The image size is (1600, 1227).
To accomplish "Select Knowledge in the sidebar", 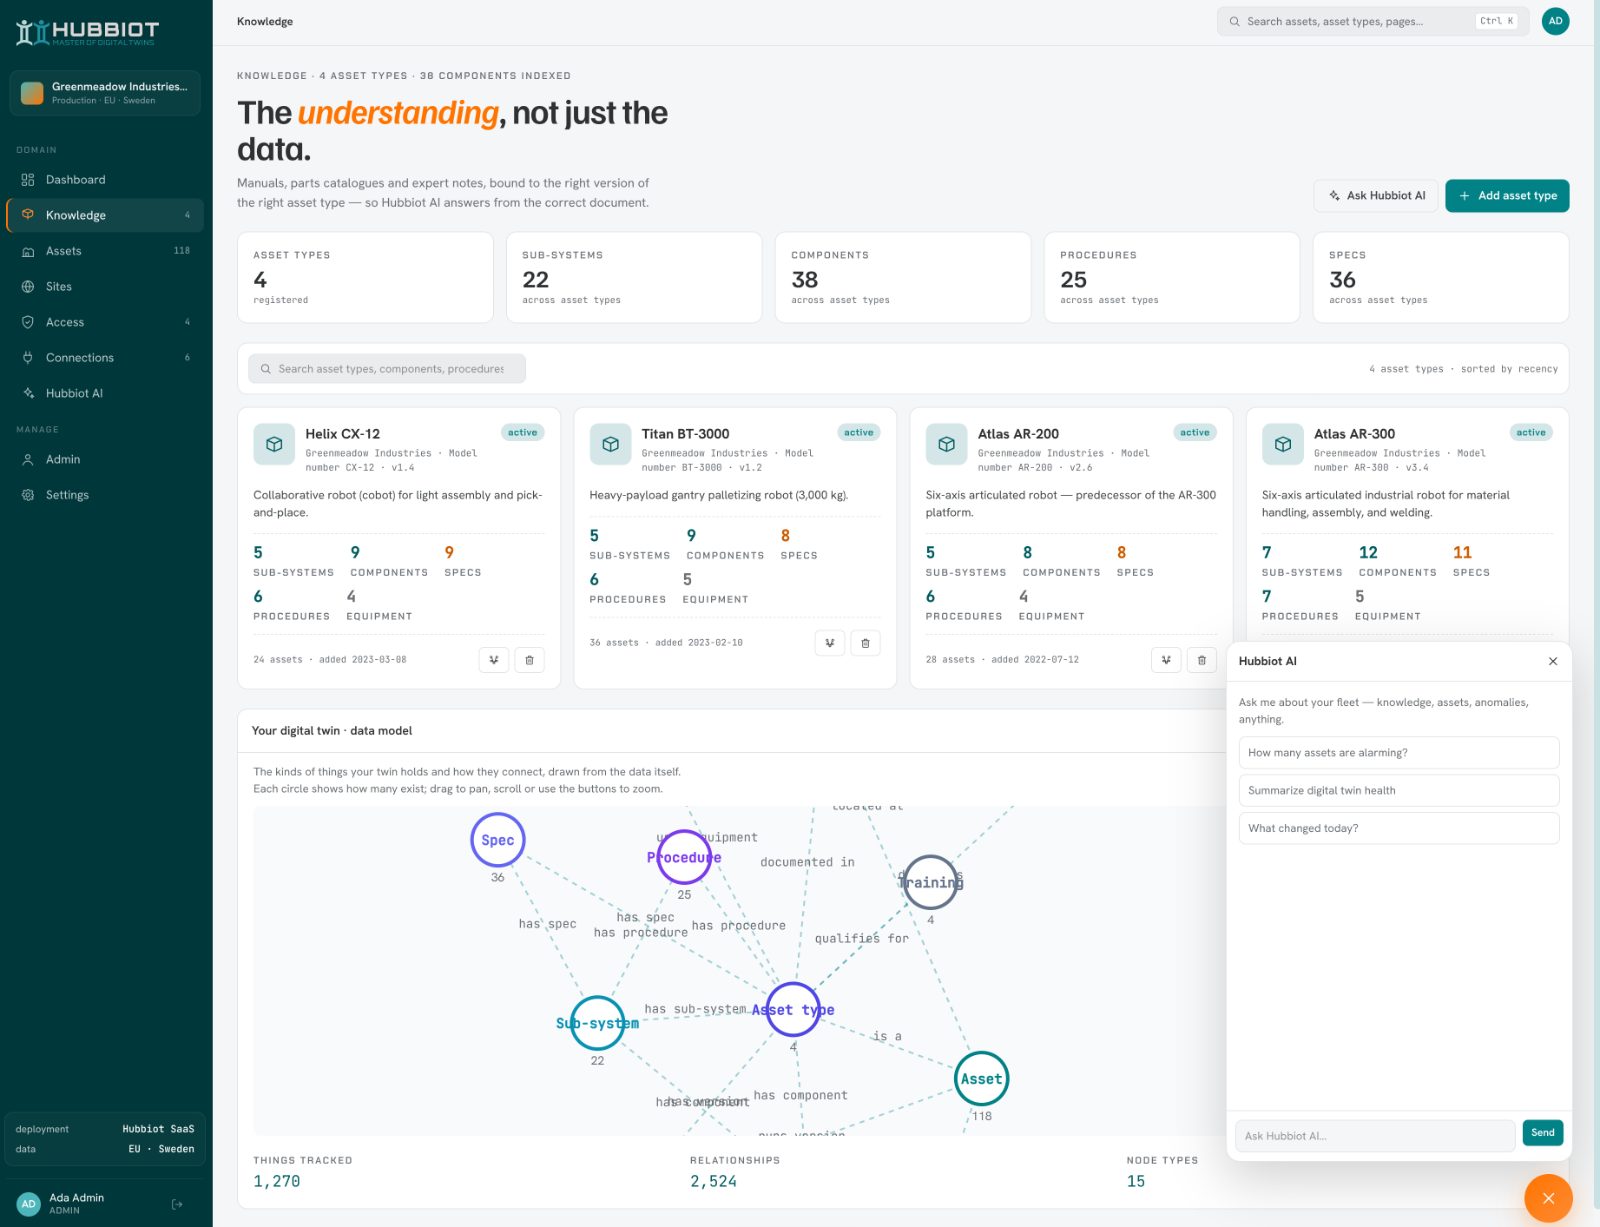I will click(x=105, y=215).
